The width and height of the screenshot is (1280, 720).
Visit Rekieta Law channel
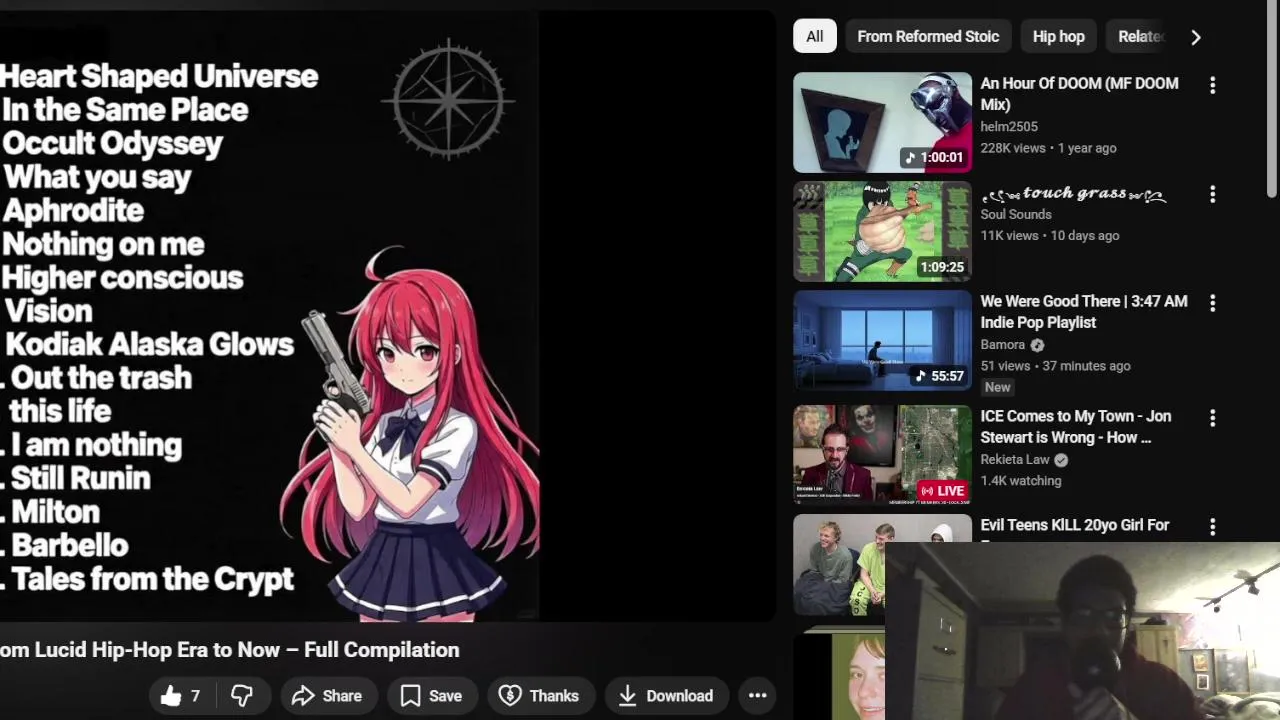click(x=1015, y=459)
